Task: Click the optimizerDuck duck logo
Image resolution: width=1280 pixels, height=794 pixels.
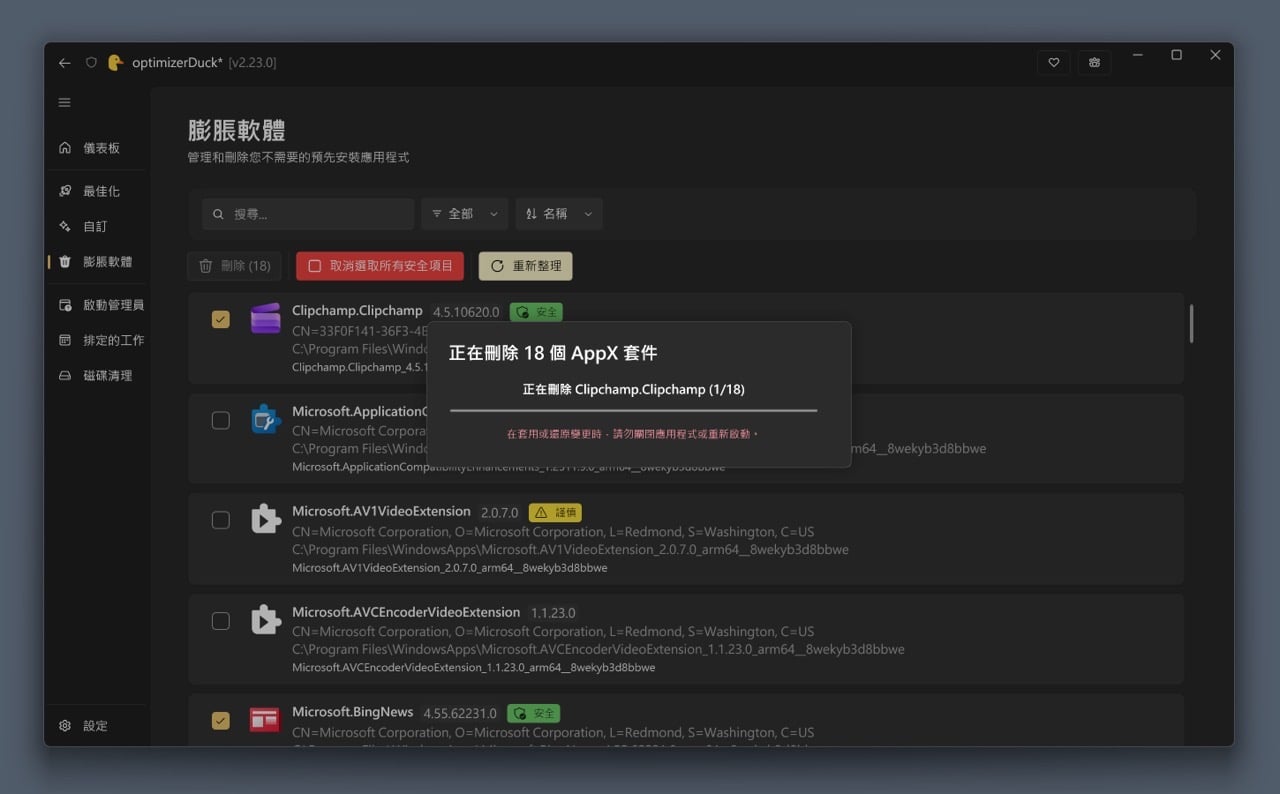Action: tap(116, 62)
